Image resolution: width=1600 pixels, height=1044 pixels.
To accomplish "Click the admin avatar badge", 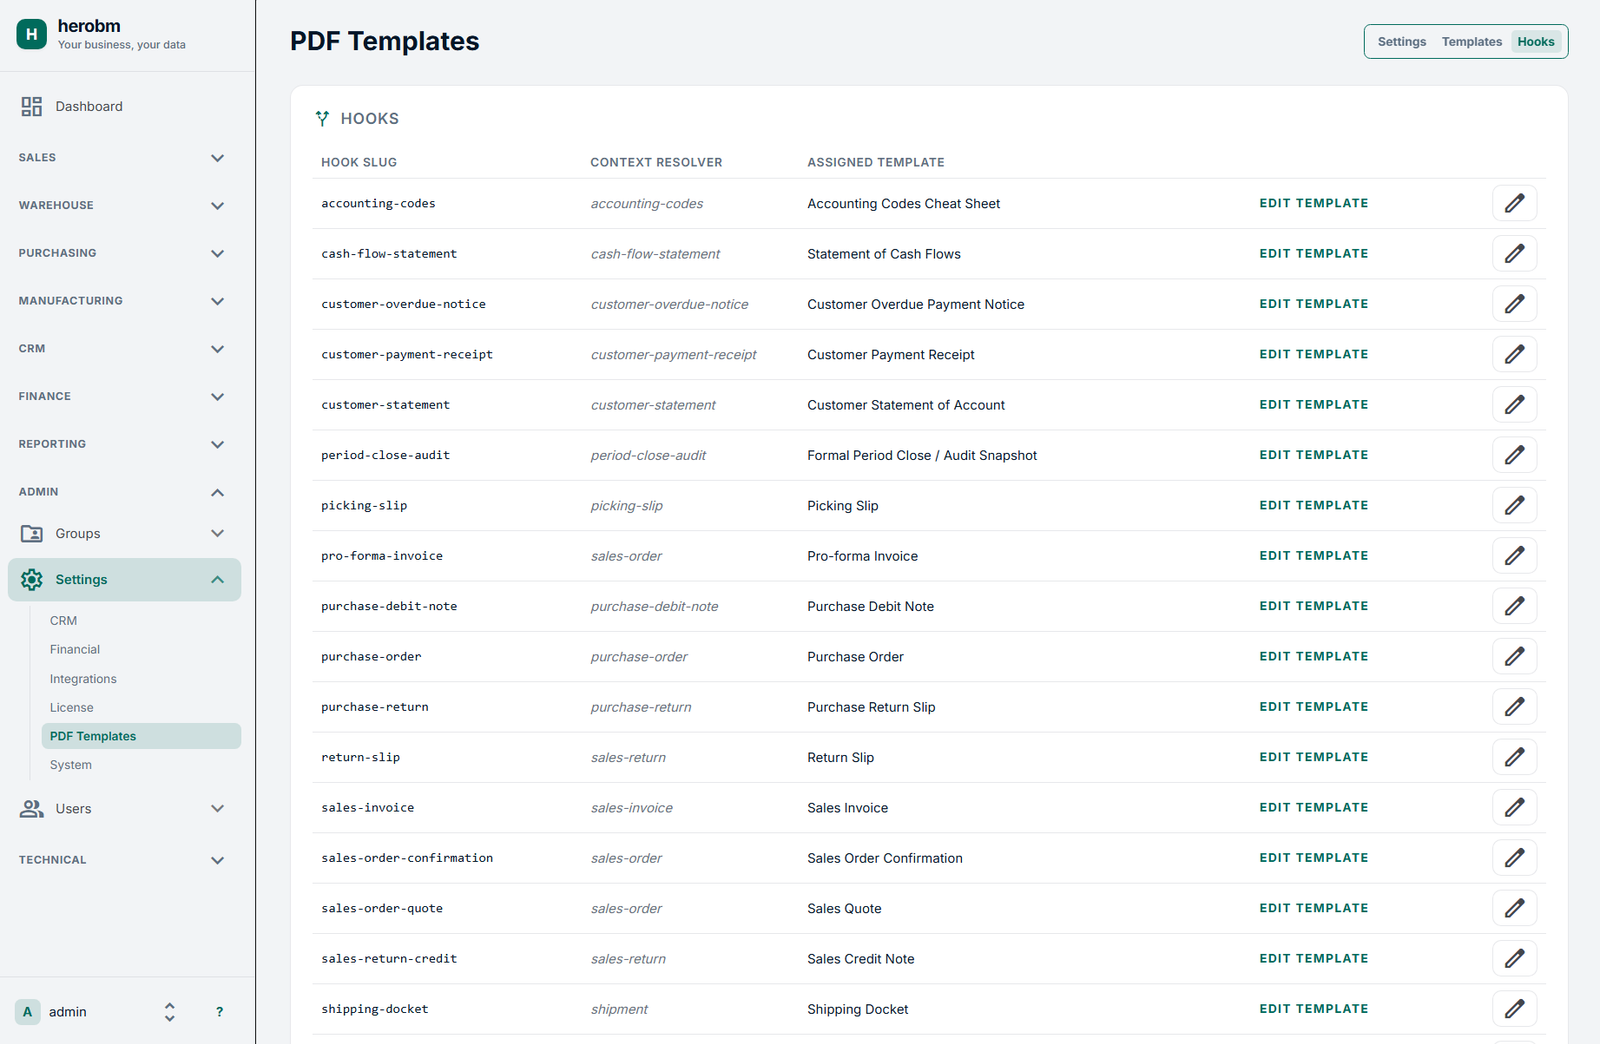I will 28,1012.
